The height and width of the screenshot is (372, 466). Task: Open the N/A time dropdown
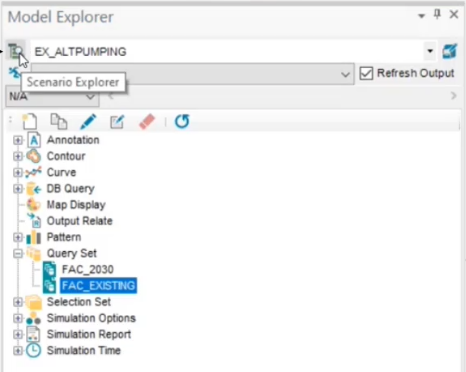52,97
